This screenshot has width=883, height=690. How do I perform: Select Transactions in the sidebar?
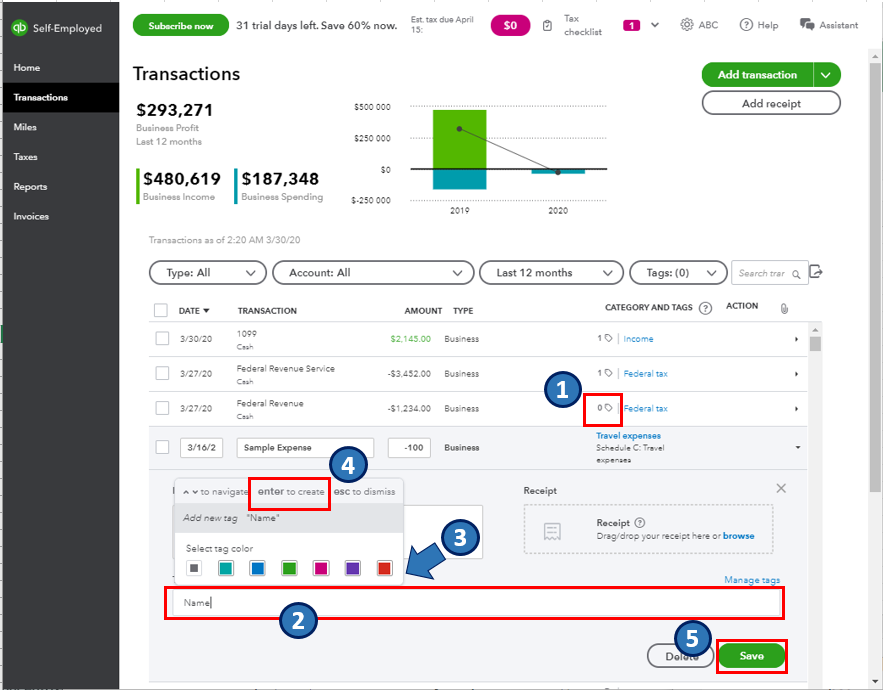pos(61,97)
